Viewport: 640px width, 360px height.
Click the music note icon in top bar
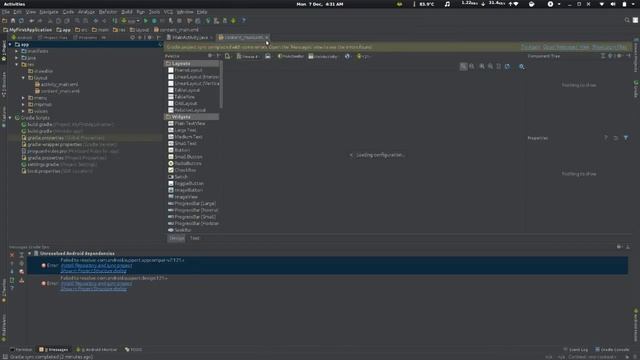(447, 4)
